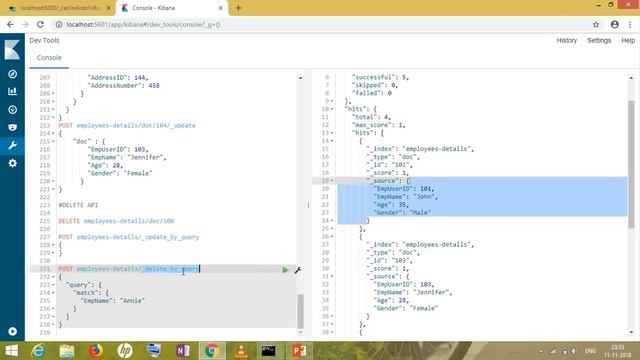Click the address bar URL field
Image resolution: width=640 pixels, height=360 pixels.
coord(322,24)
